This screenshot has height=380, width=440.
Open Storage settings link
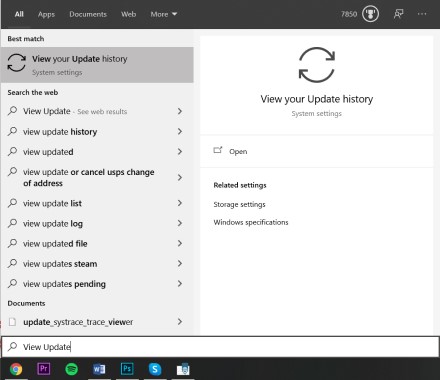[x=239, y=204]
